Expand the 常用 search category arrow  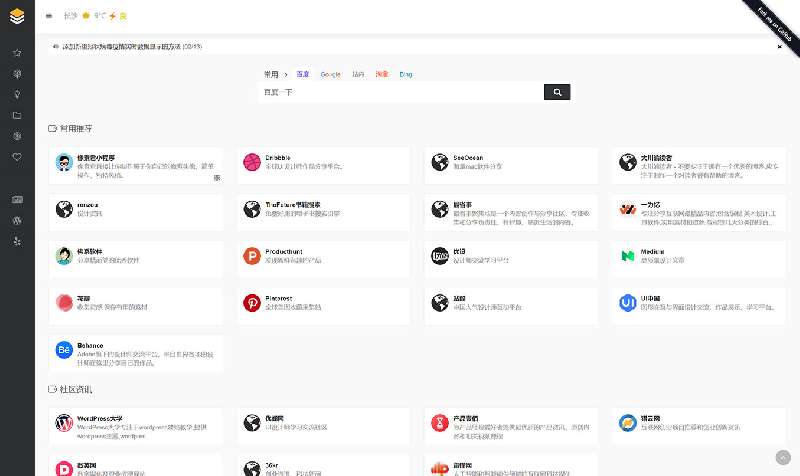pos(286,74)
